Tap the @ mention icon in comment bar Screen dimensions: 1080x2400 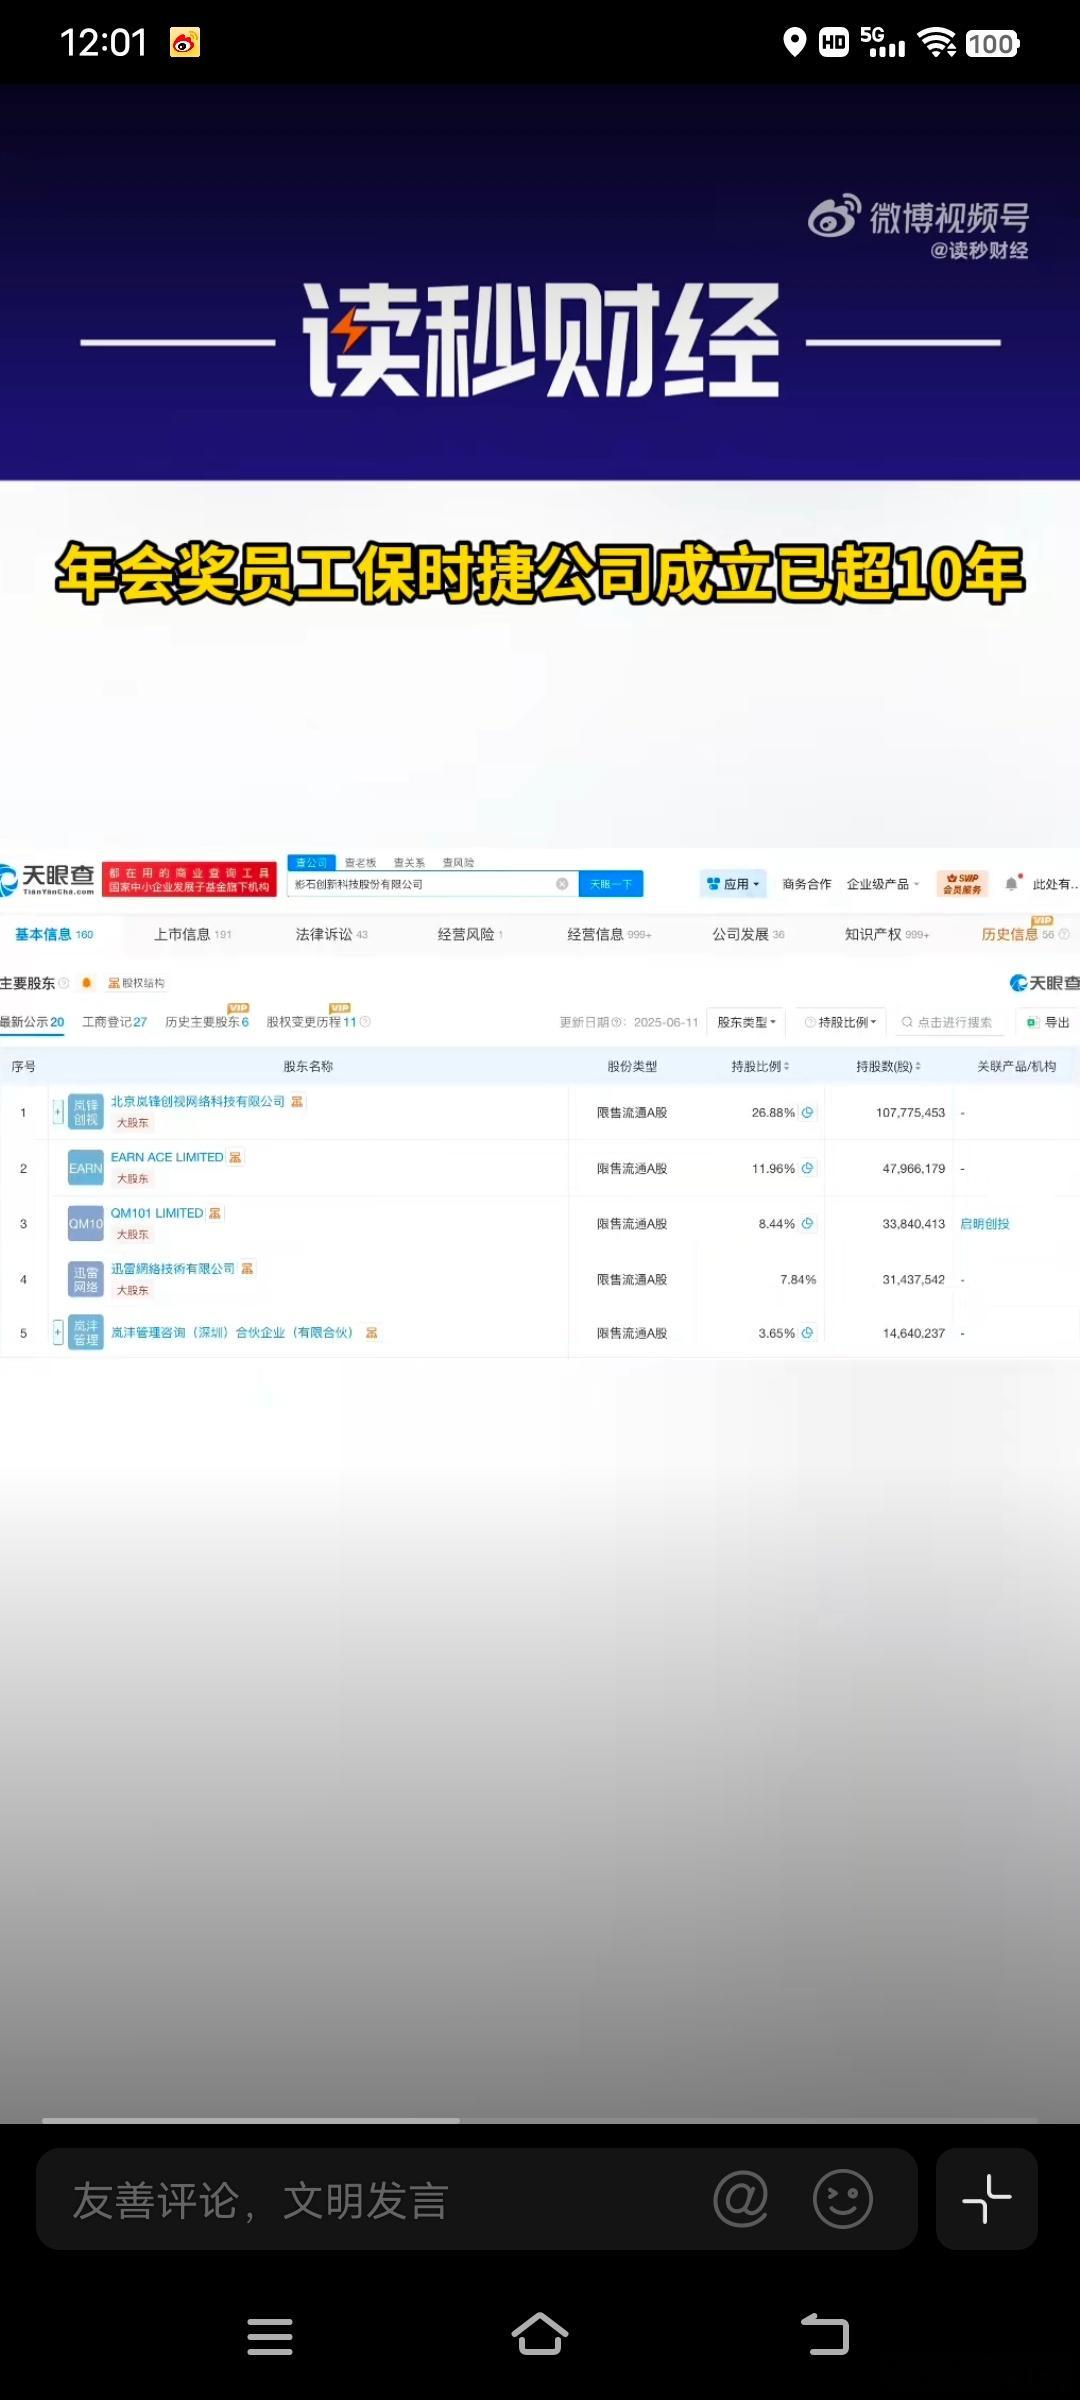pyautogui.click(x=741, y=2199)
